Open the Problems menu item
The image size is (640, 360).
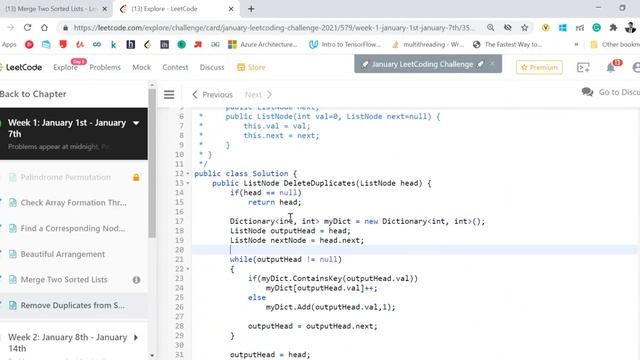coord(105,67)
